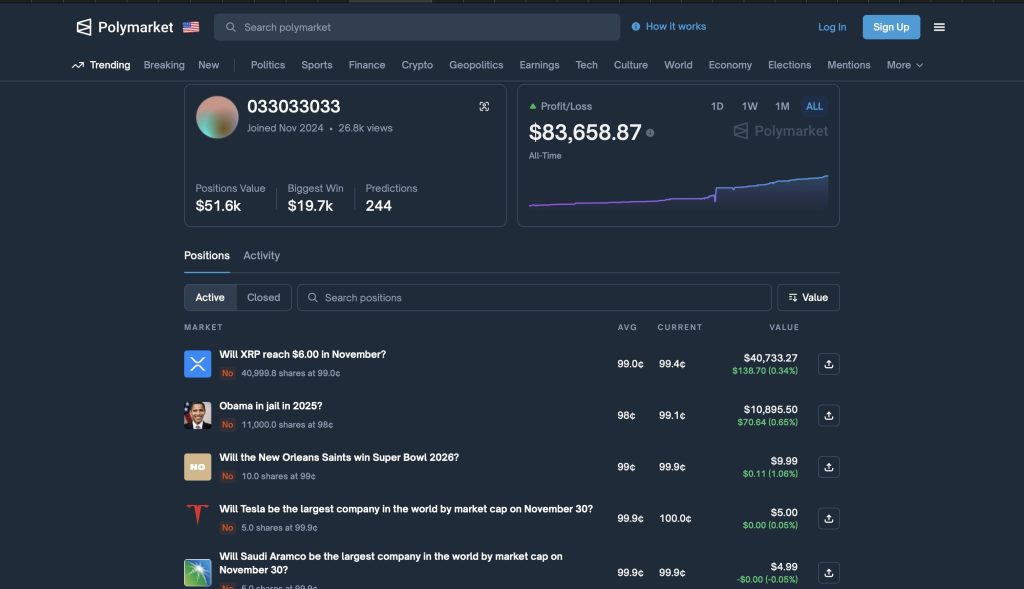Switch to Closed positions filter
The height and width of the screenshot is (589, 1024).
click(264, 298)
